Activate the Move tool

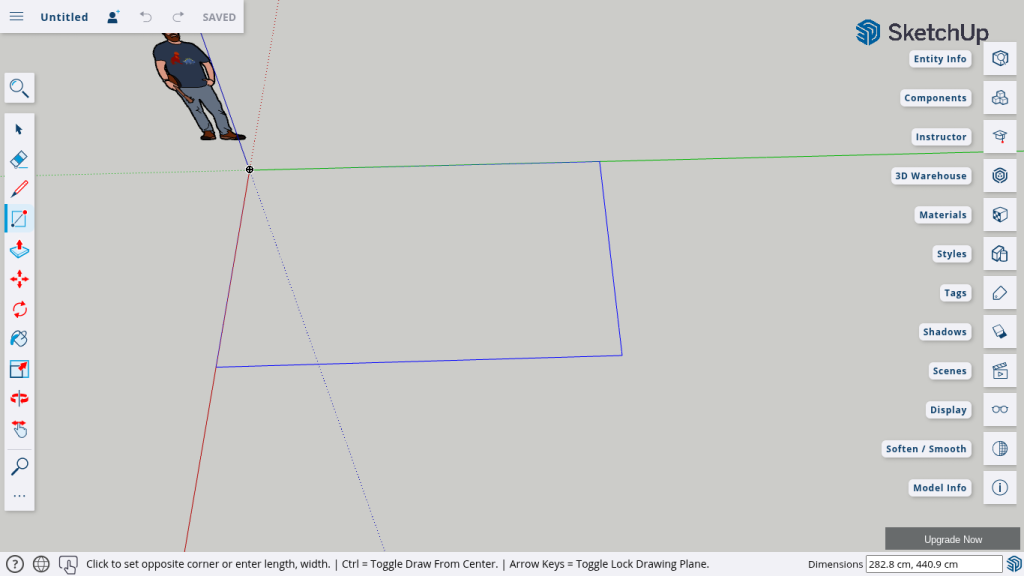pos(19,279)
